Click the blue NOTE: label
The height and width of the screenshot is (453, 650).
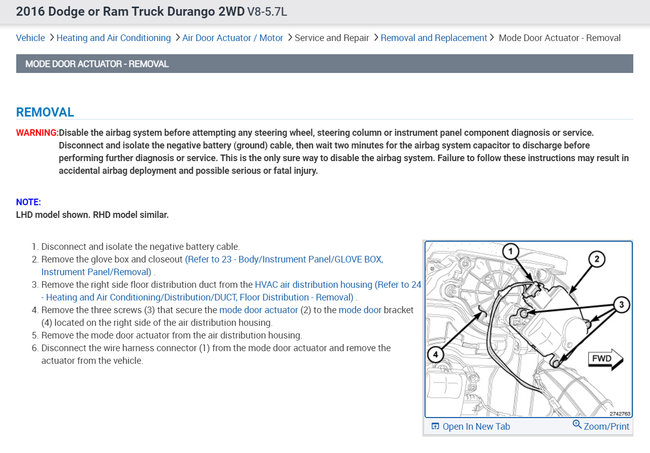(x=28, y=202)
